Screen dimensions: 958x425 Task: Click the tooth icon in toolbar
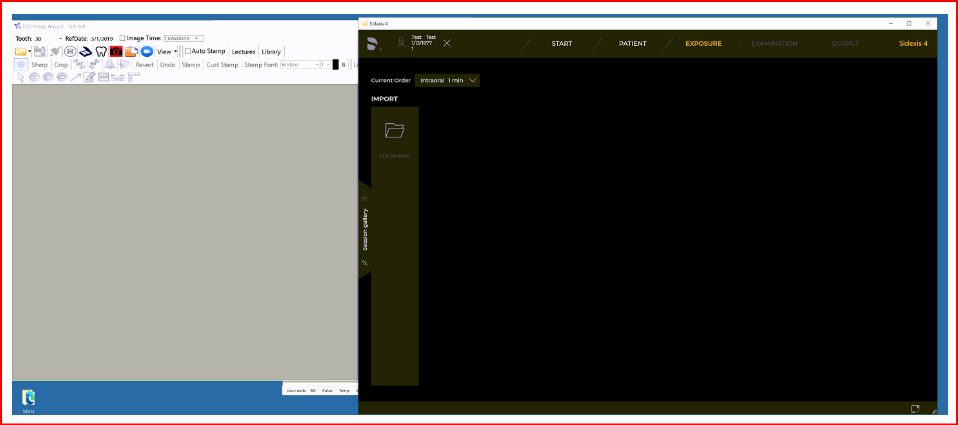[101, 51]
